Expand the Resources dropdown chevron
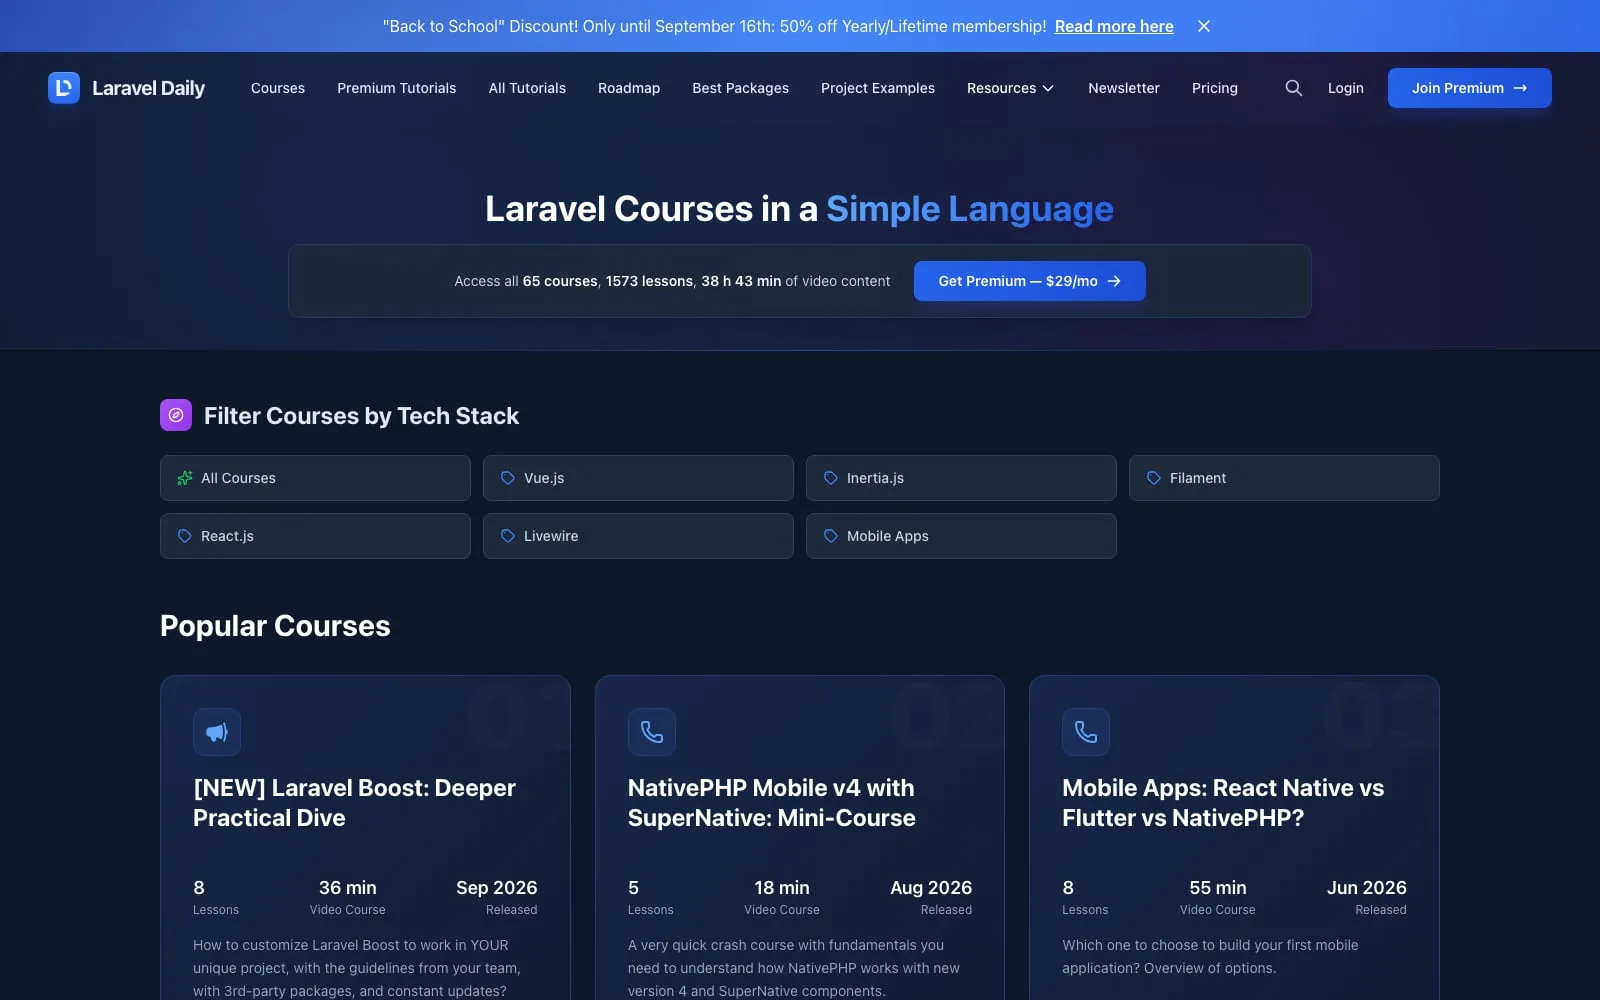Viewport: 1600px width, 1000px height. point(1048,88)
